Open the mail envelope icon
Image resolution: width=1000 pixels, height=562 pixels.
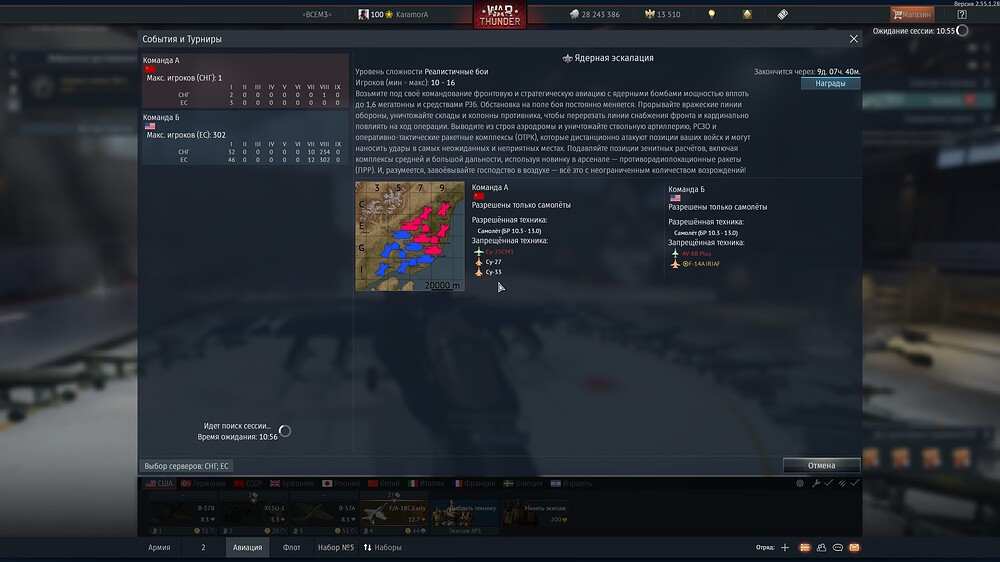click(x=854, y=548)
